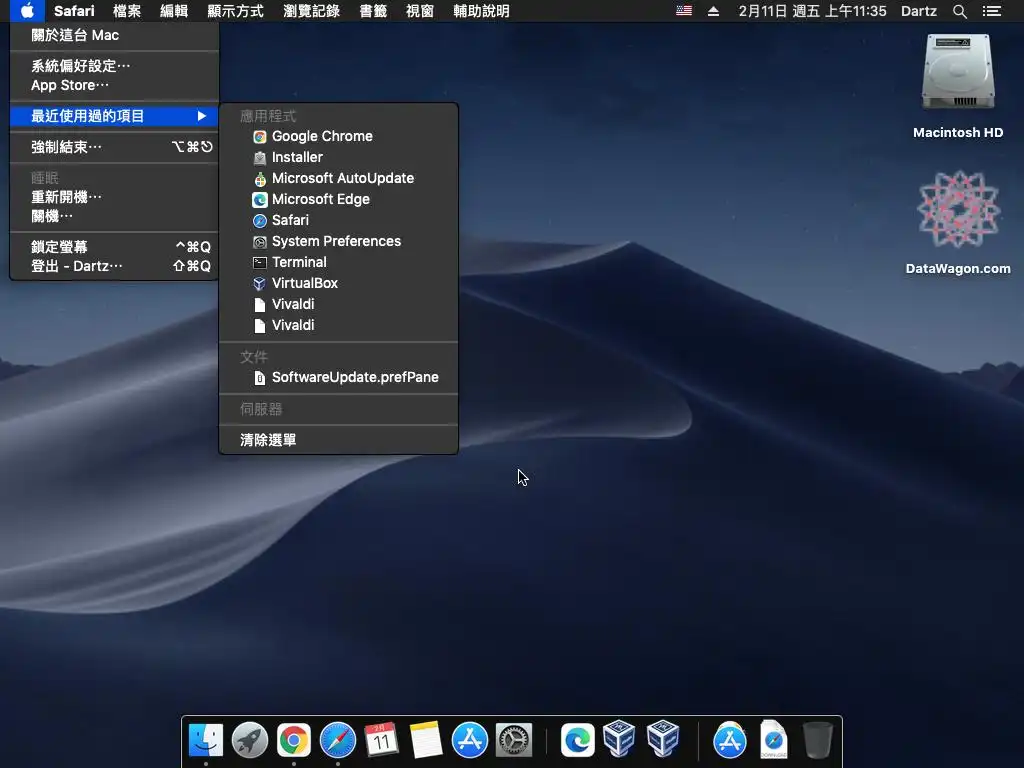Choose 系統偏好設定… from Apple menu
Screen dimensions: 1024x768
[x=114, y=66]
